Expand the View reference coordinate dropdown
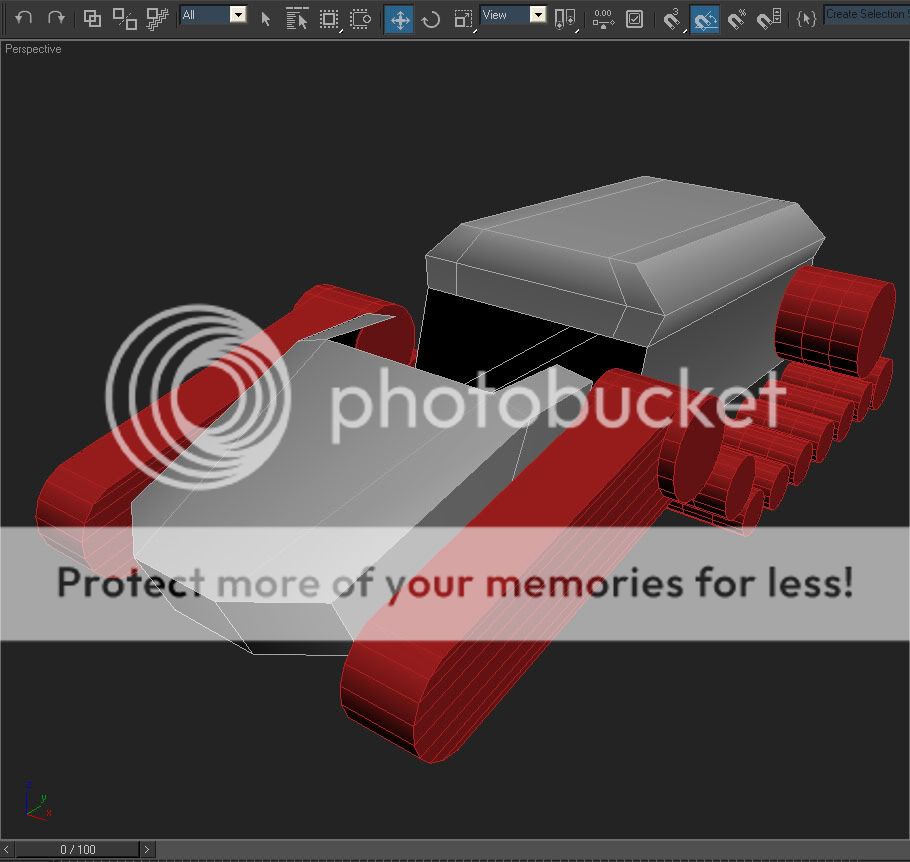 [513, 15]
